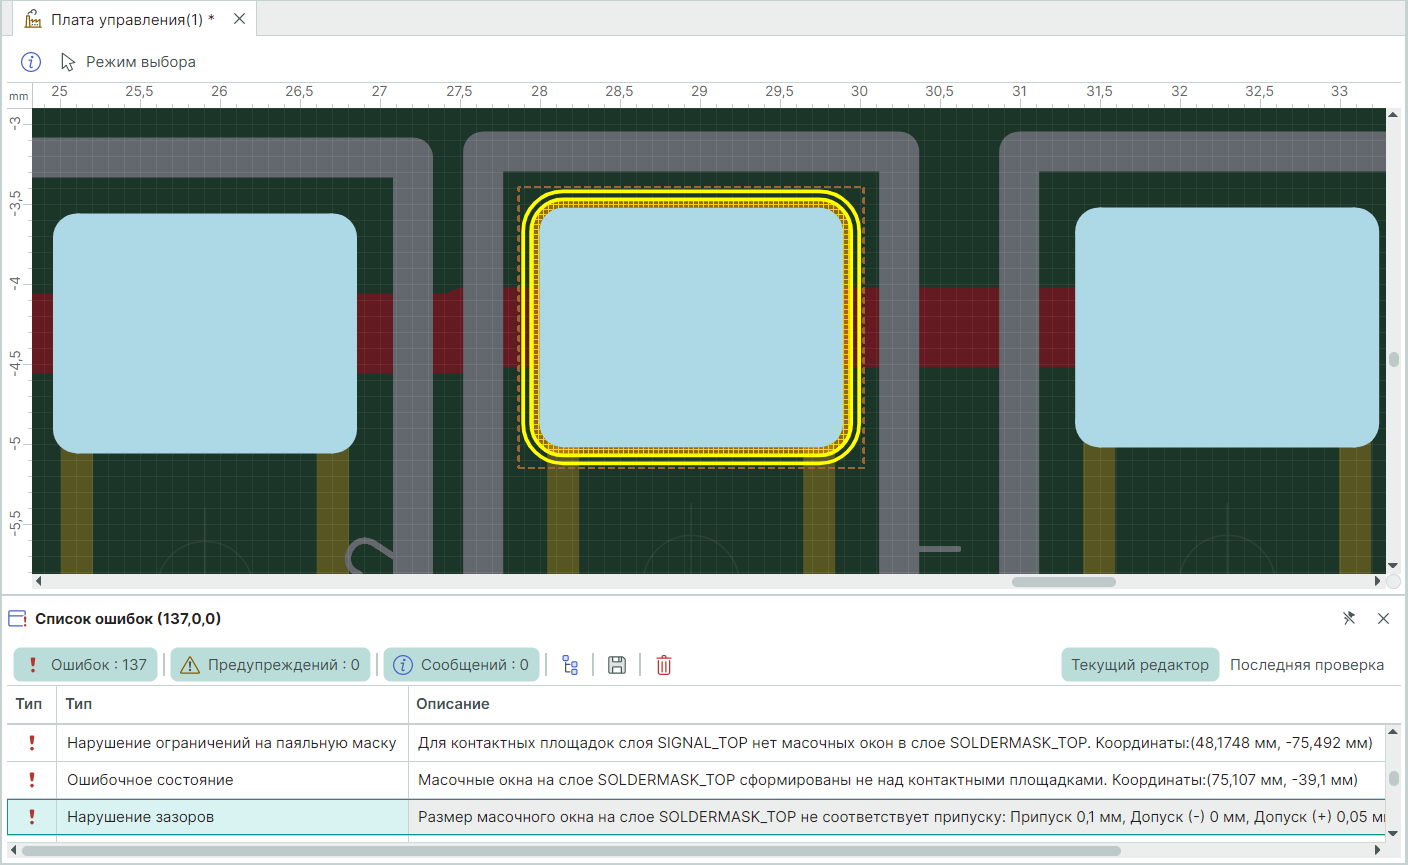This screenshot has height=865, width=1408.
Task: Switch to the Плата управления(1) tab
Action: pos(132,20)
